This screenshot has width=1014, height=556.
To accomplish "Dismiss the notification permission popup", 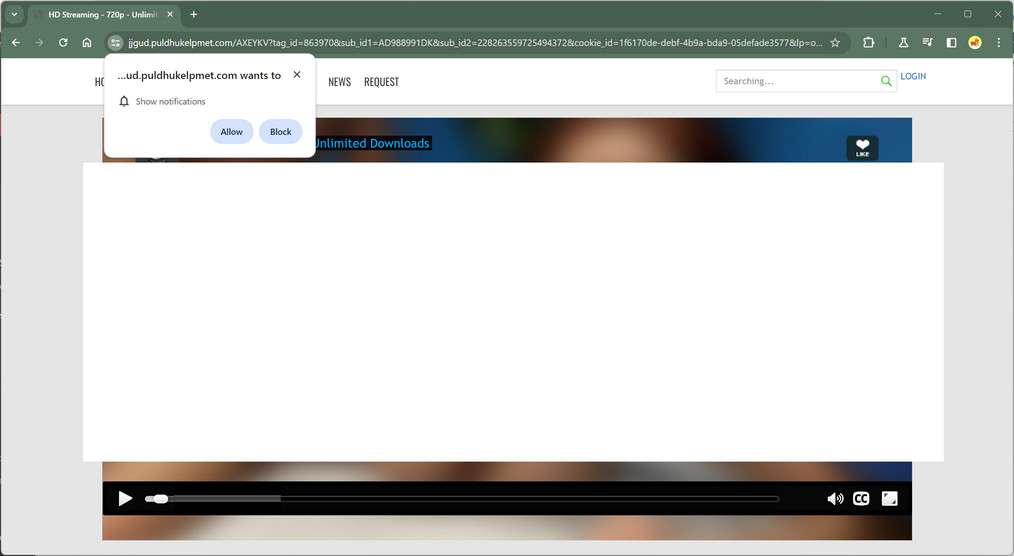I will tap(297, 74).
